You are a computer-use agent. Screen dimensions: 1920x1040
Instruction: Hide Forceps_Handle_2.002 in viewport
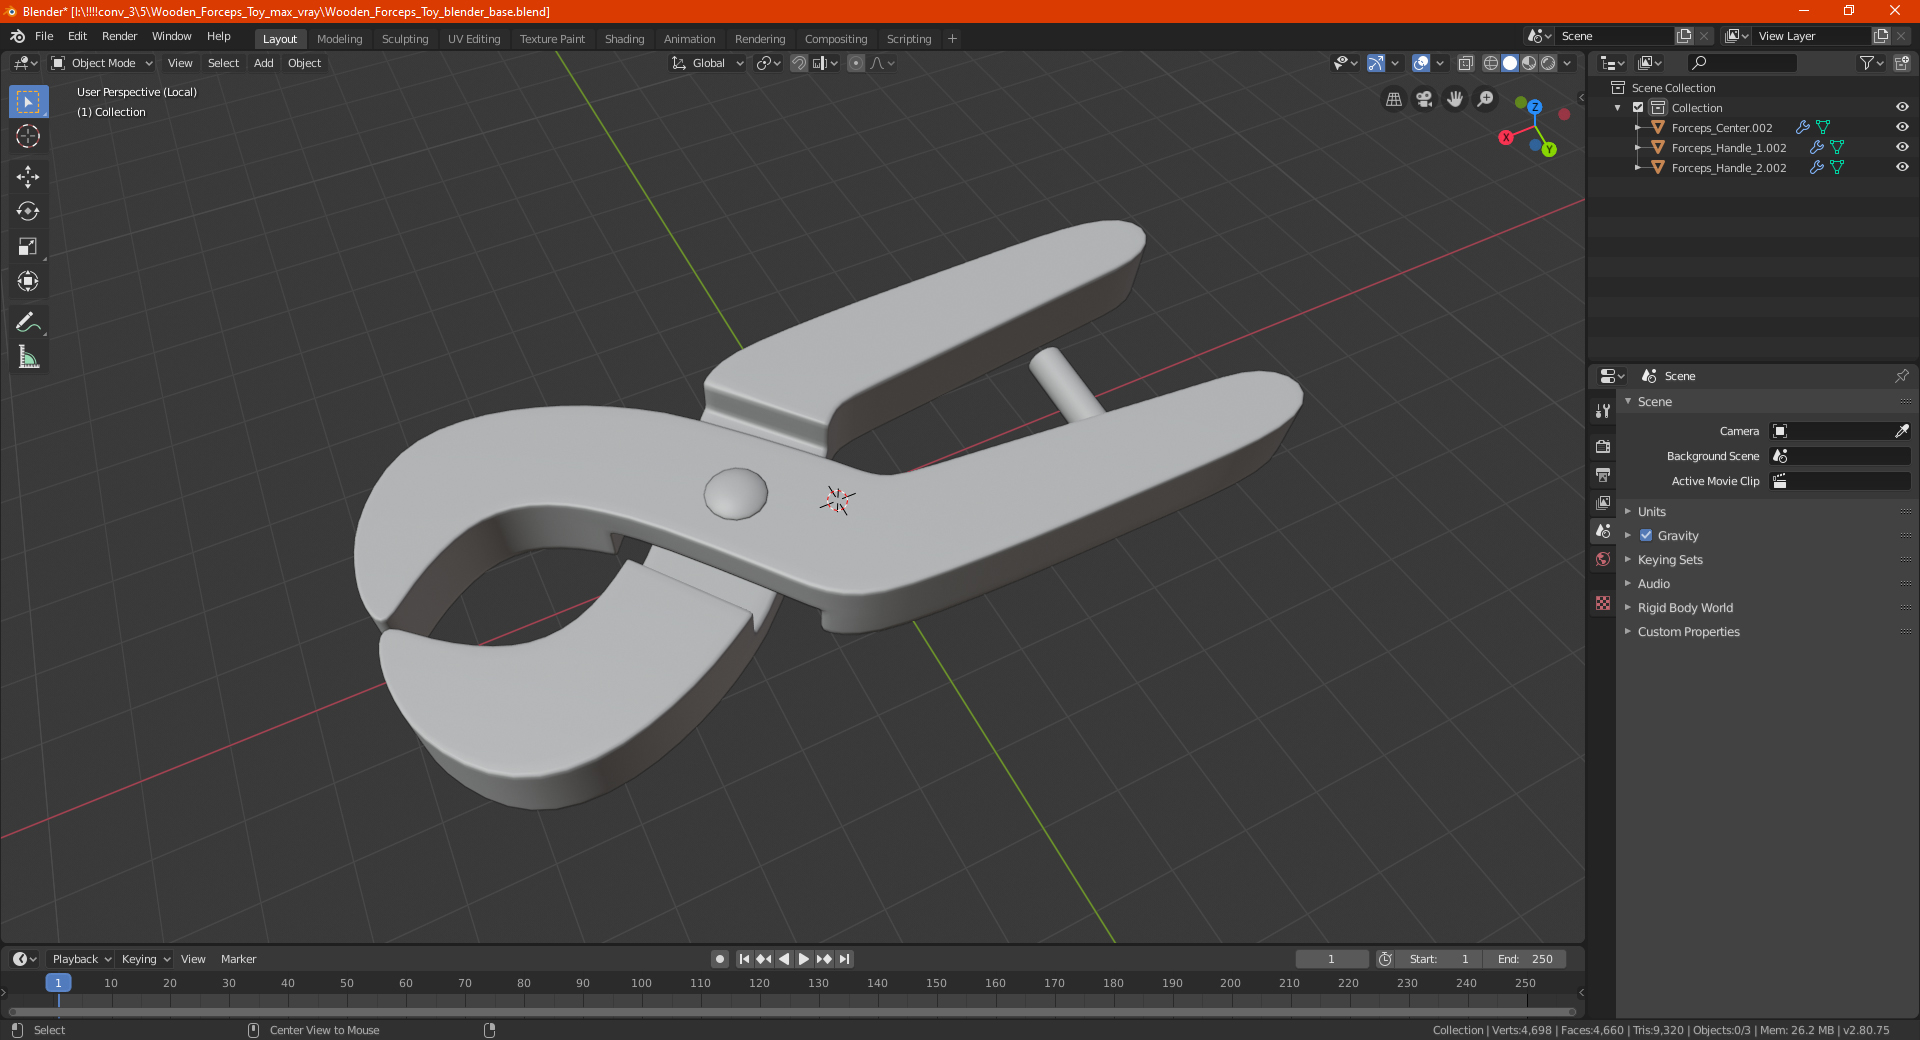click(x=1902, y=167)
